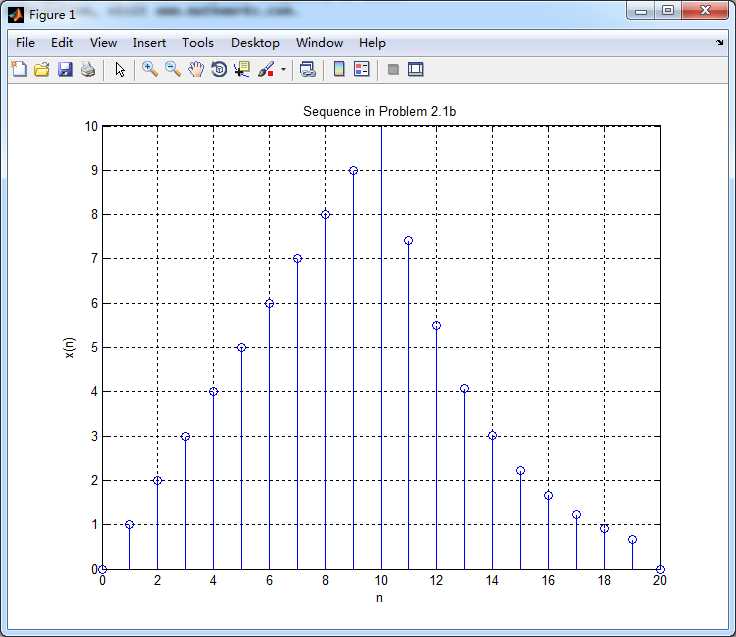The image size is (736, 637).
Task: Click the stem marker at n=14
Action: pos(492,436)
